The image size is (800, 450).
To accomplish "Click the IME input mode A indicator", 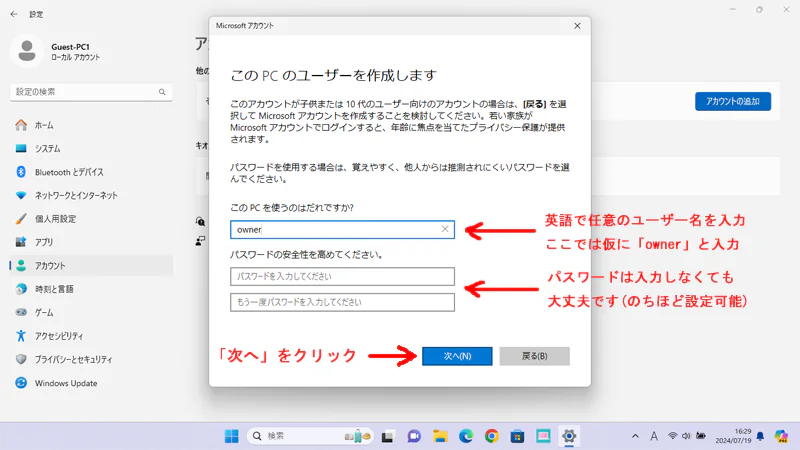I will click(x=654, y=436).
